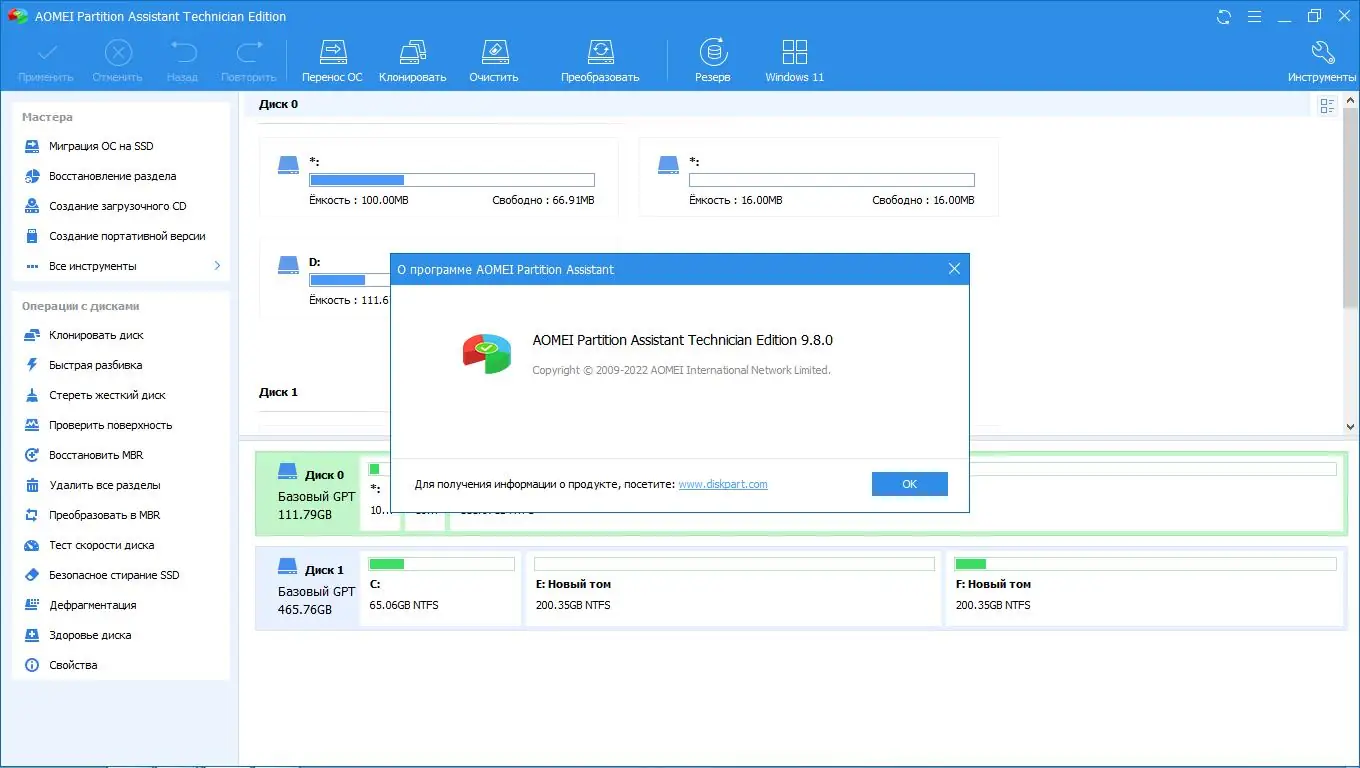Click the D: partition card
Image resolution: width=1360 pixels, height=768 pixels.
click(325, 278)
